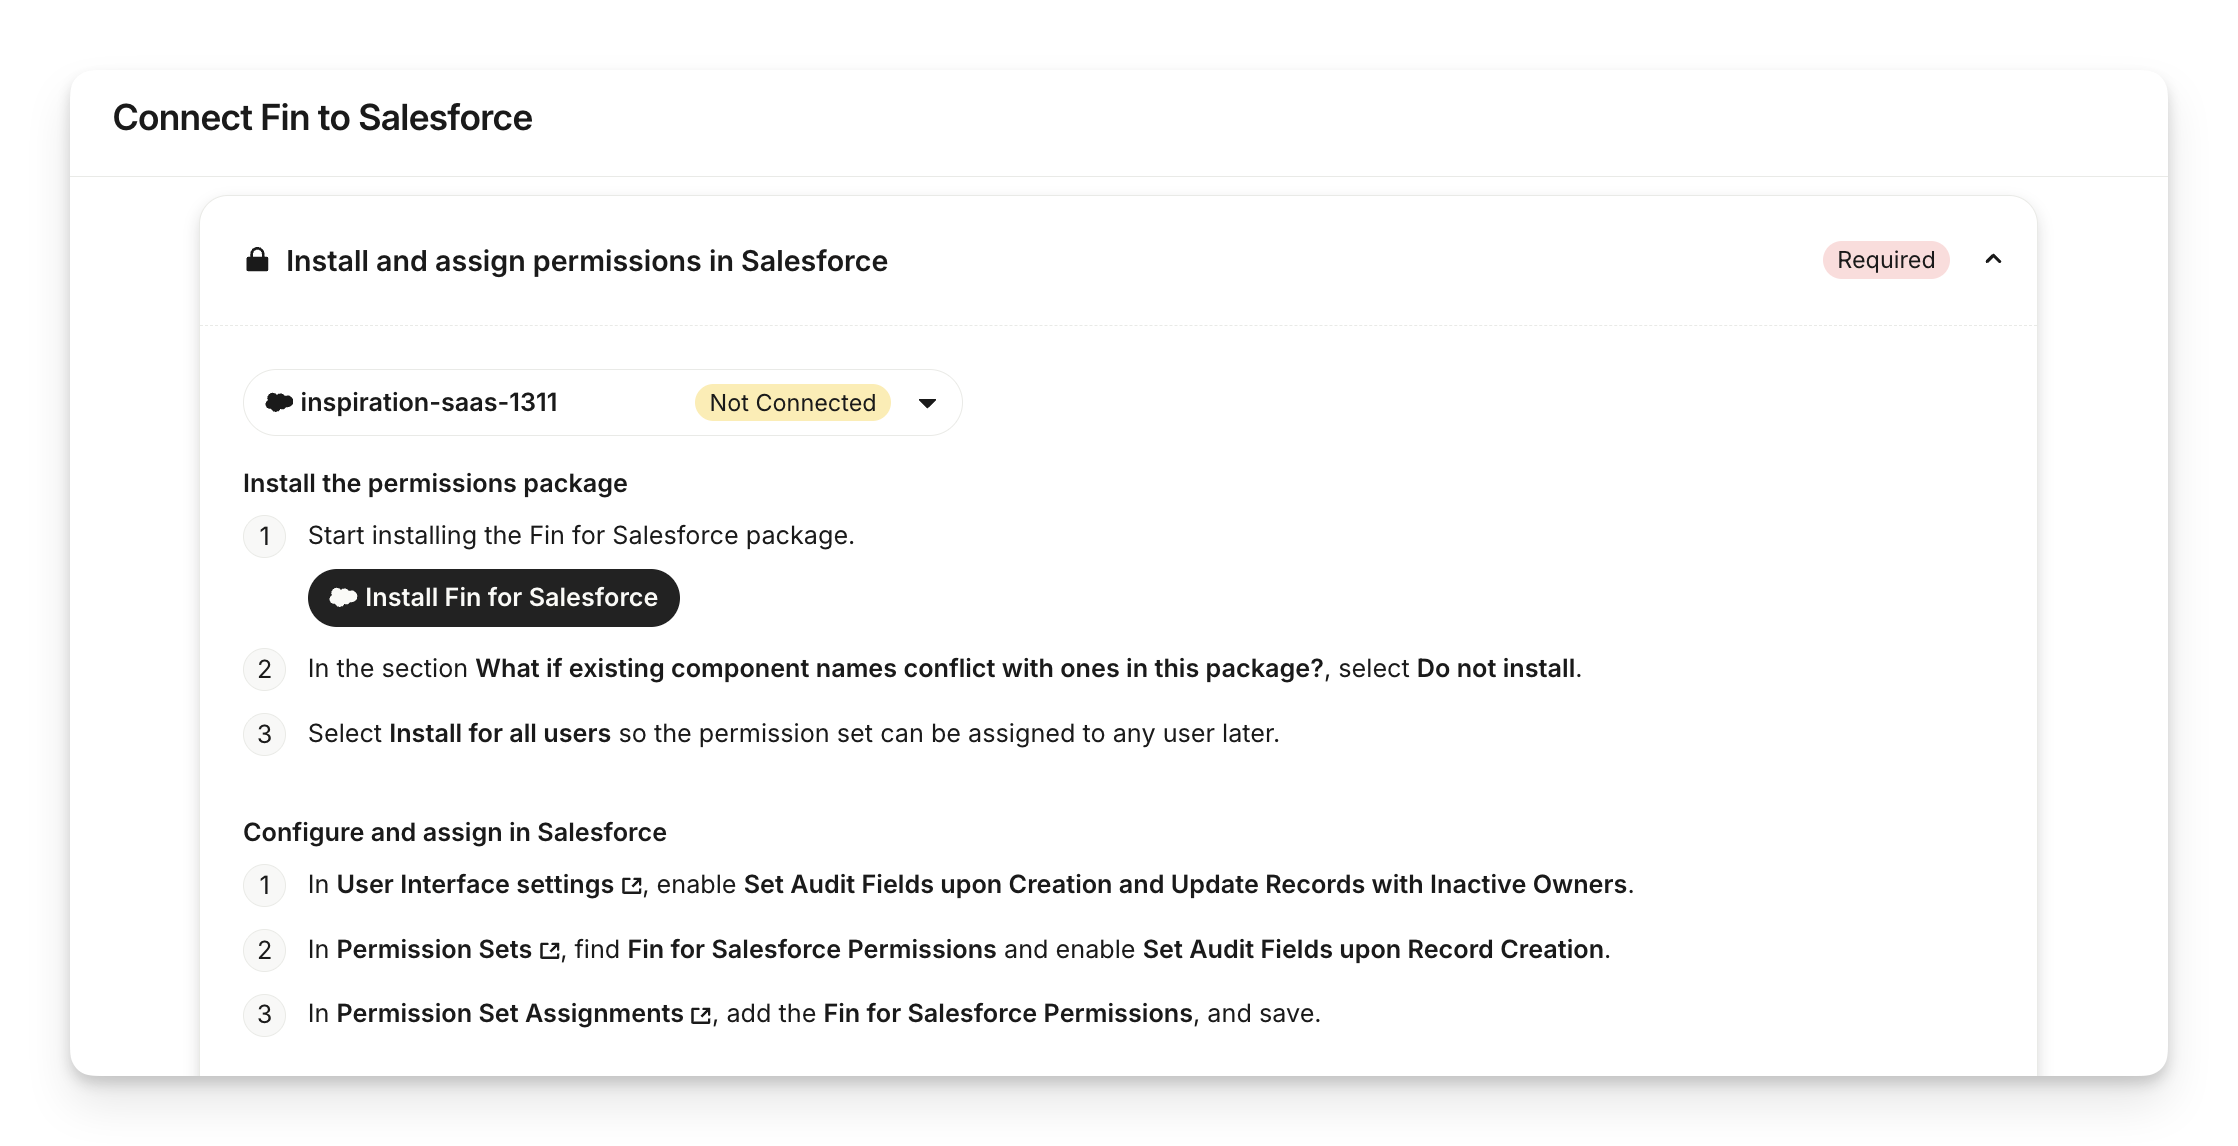Click the Install and assign permissions header
This screenshot has width=2238, height=1146.
coord(586,261)
